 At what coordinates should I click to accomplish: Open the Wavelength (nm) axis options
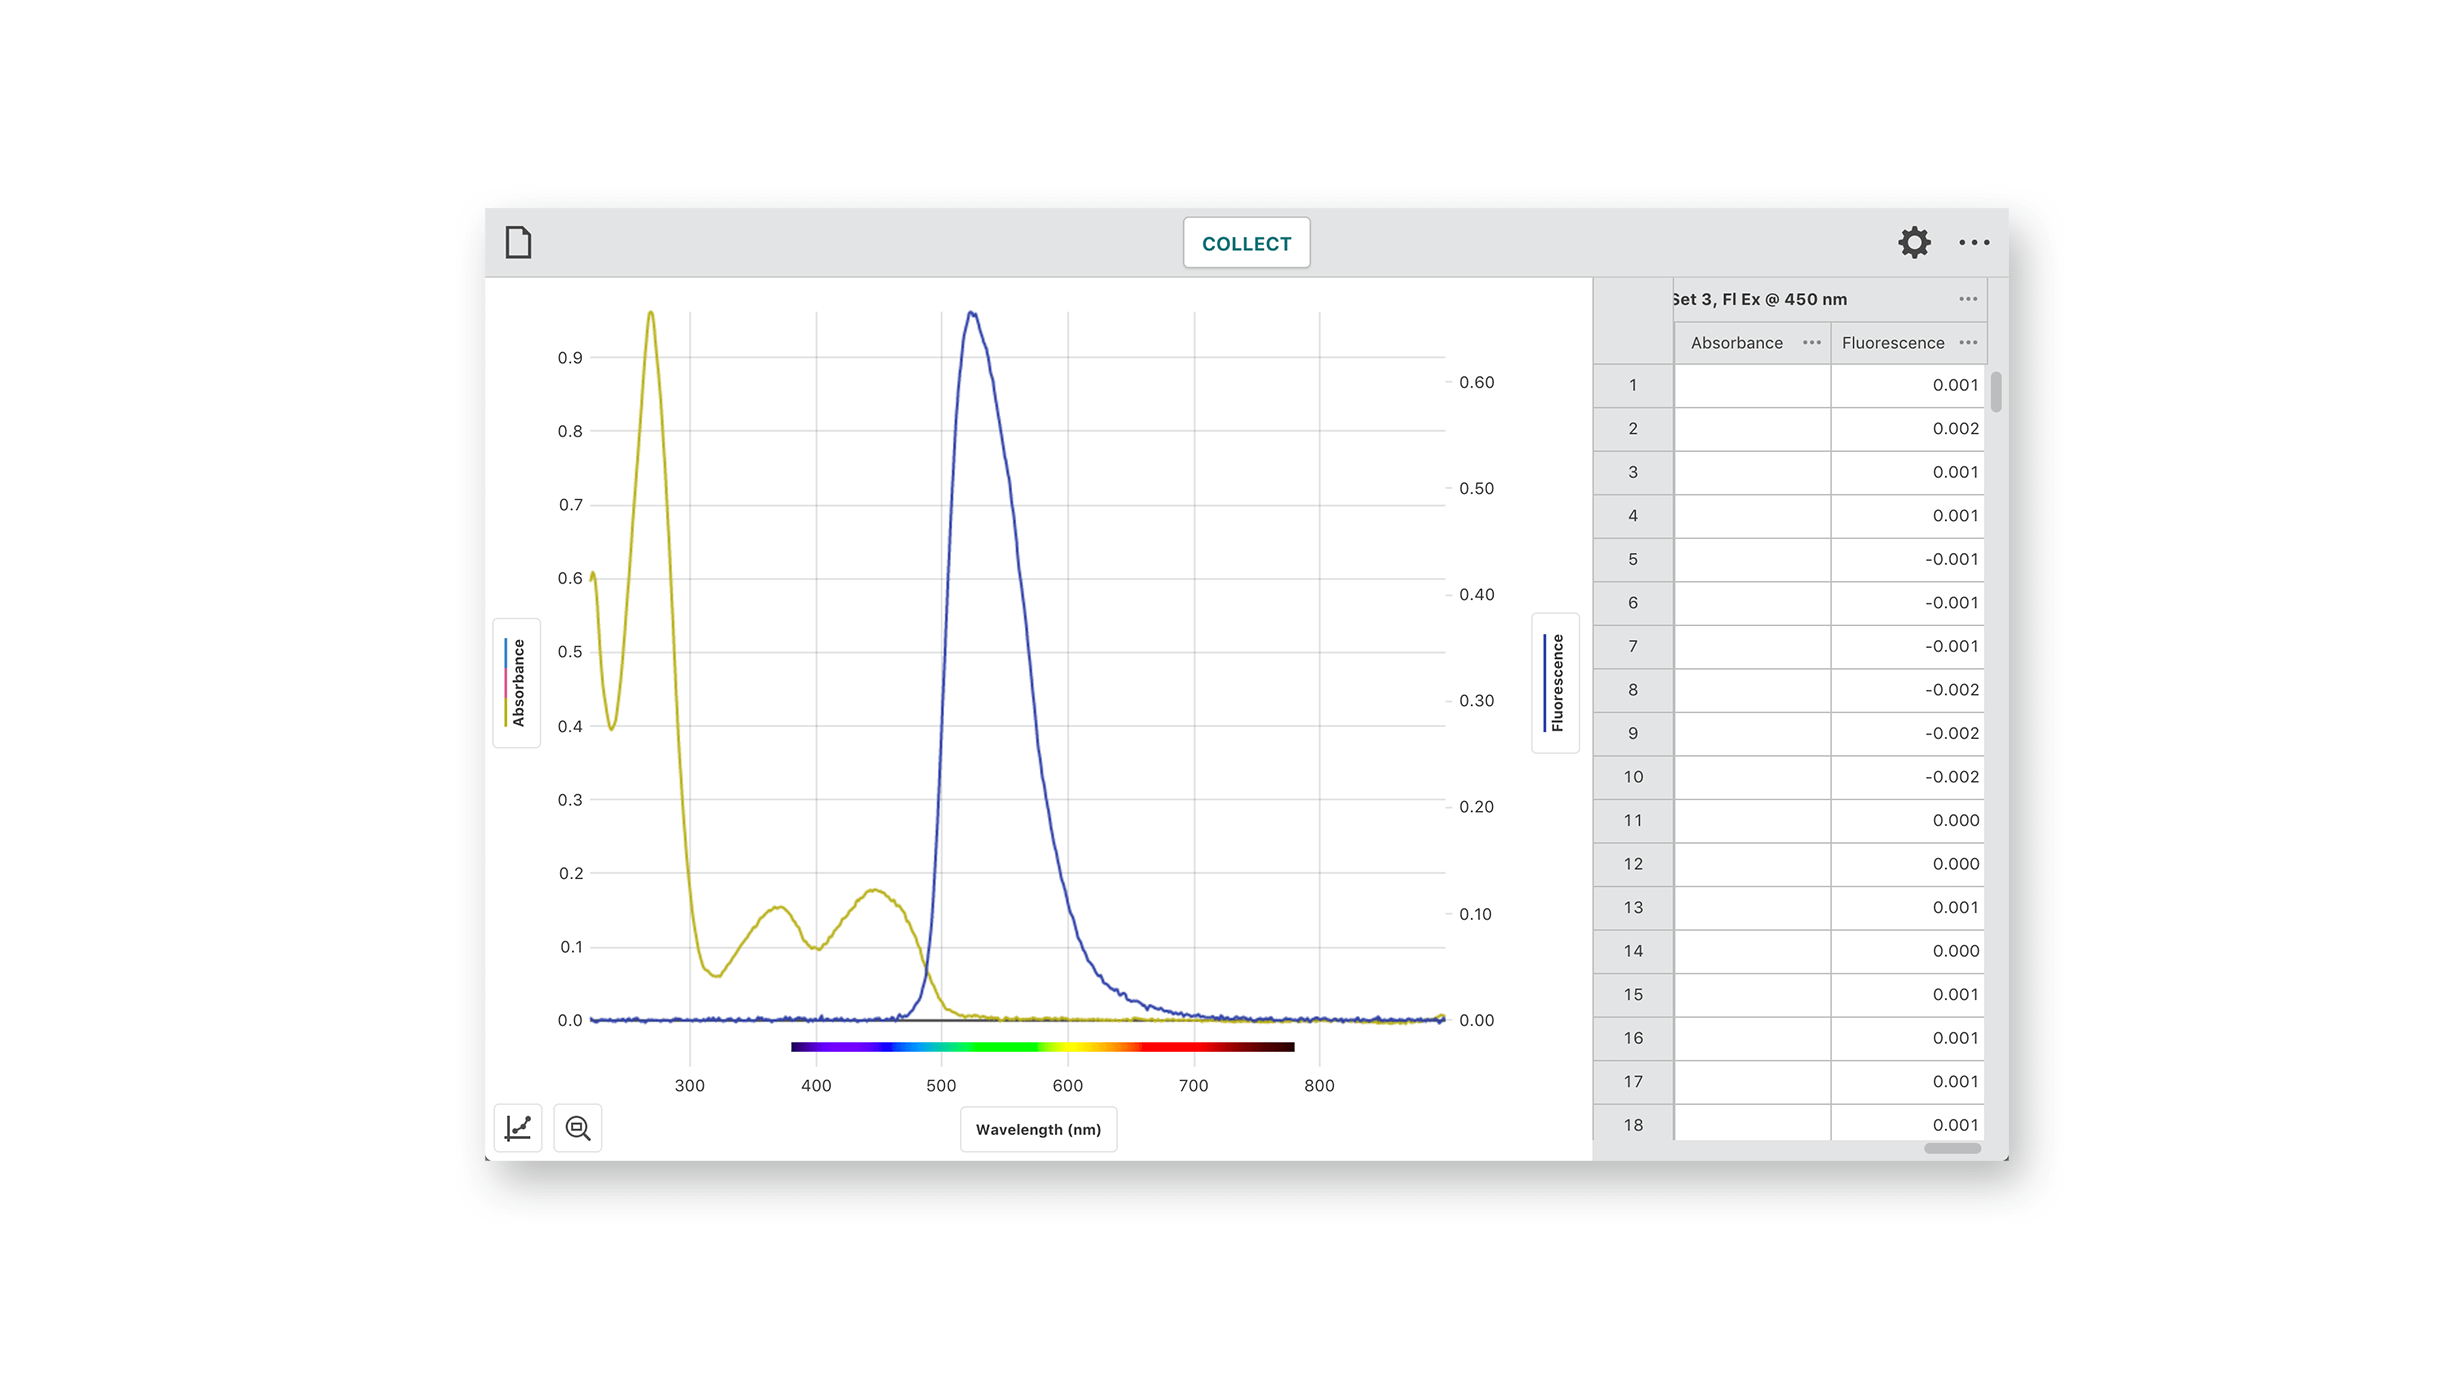pyautogui.click(x=1038, y=1129)
